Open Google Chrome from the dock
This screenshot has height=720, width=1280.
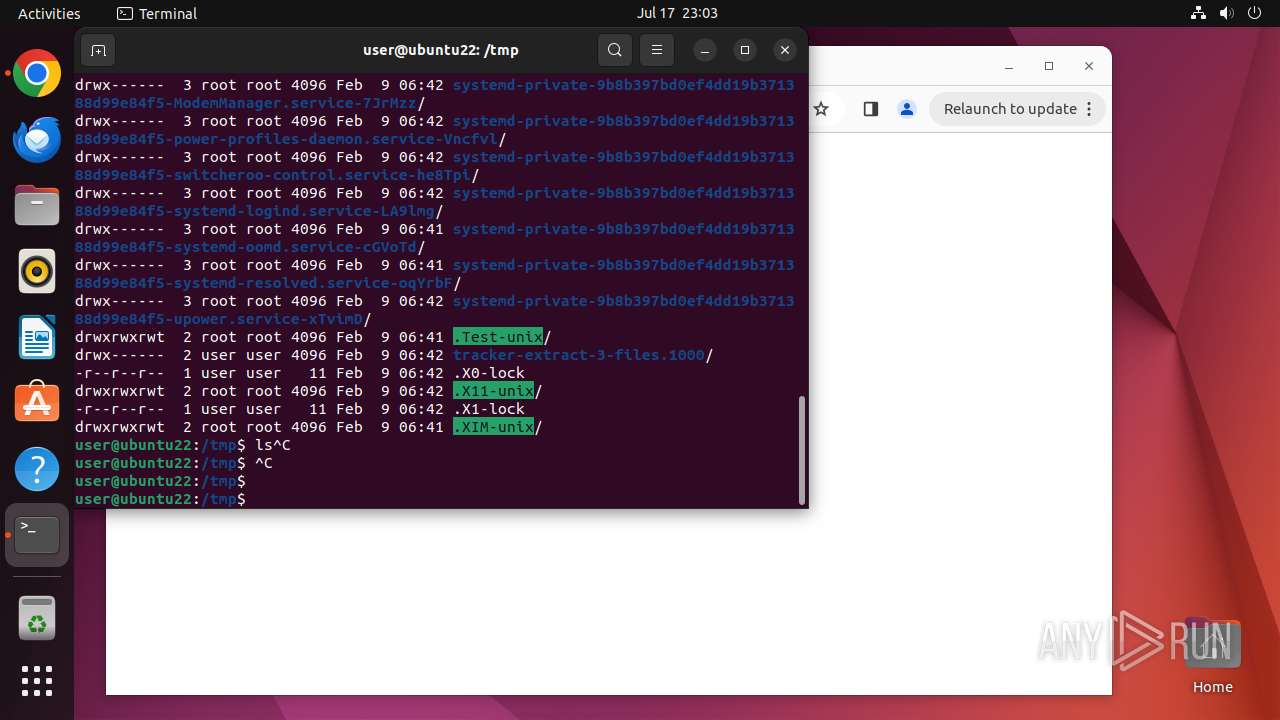(x=37, y=73)
